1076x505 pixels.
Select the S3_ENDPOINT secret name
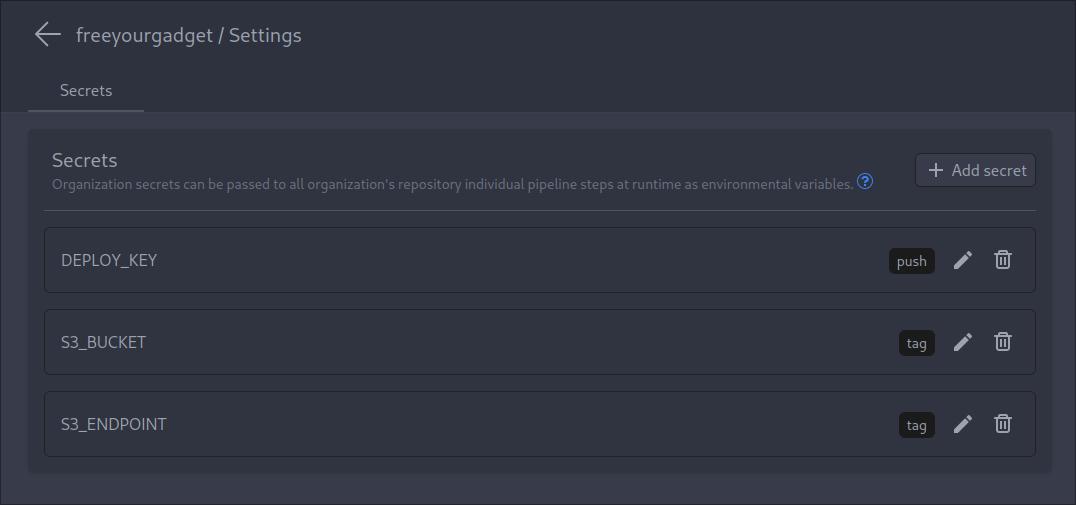114,425
